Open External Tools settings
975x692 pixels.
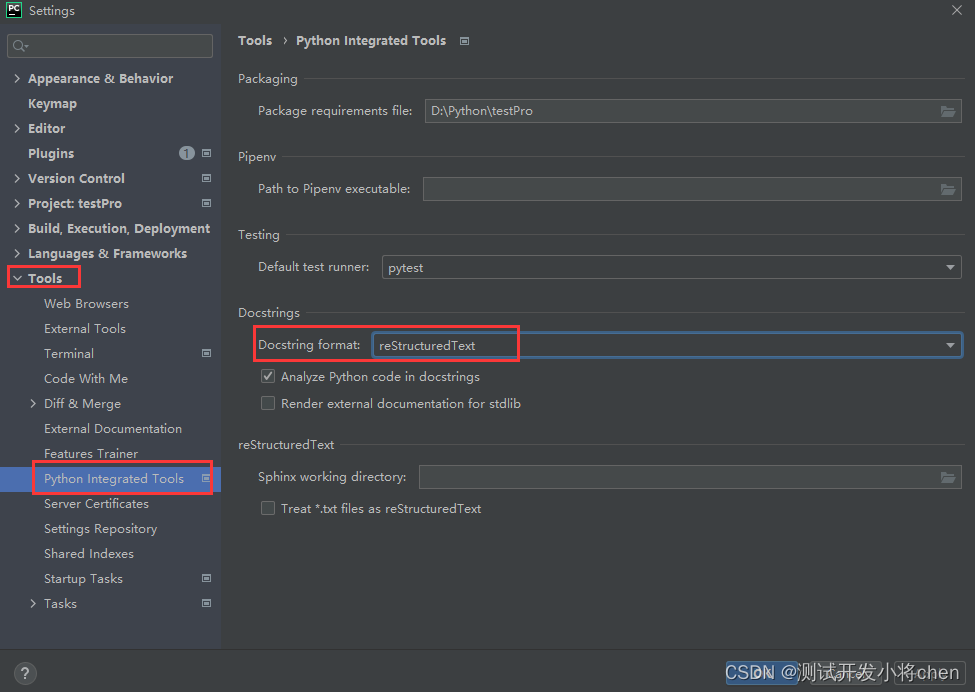point(85,328)
